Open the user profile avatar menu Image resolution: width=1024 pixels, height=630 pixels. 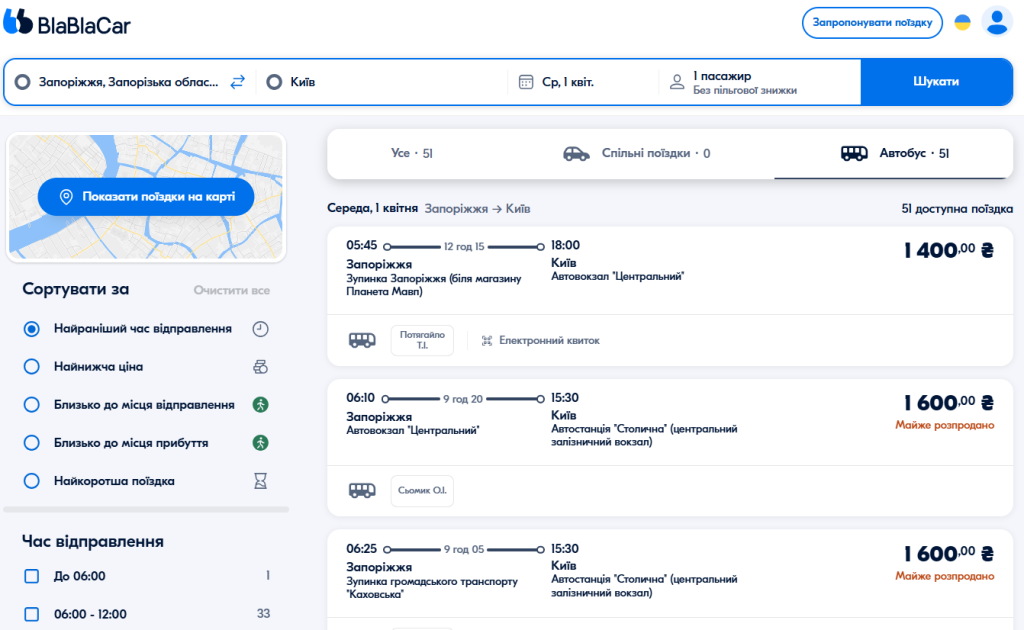(996, 22)
